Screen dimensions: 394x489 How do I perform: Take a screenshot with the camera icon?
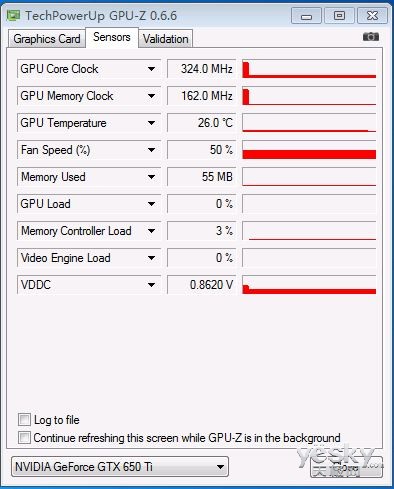[x=371, y=37]
